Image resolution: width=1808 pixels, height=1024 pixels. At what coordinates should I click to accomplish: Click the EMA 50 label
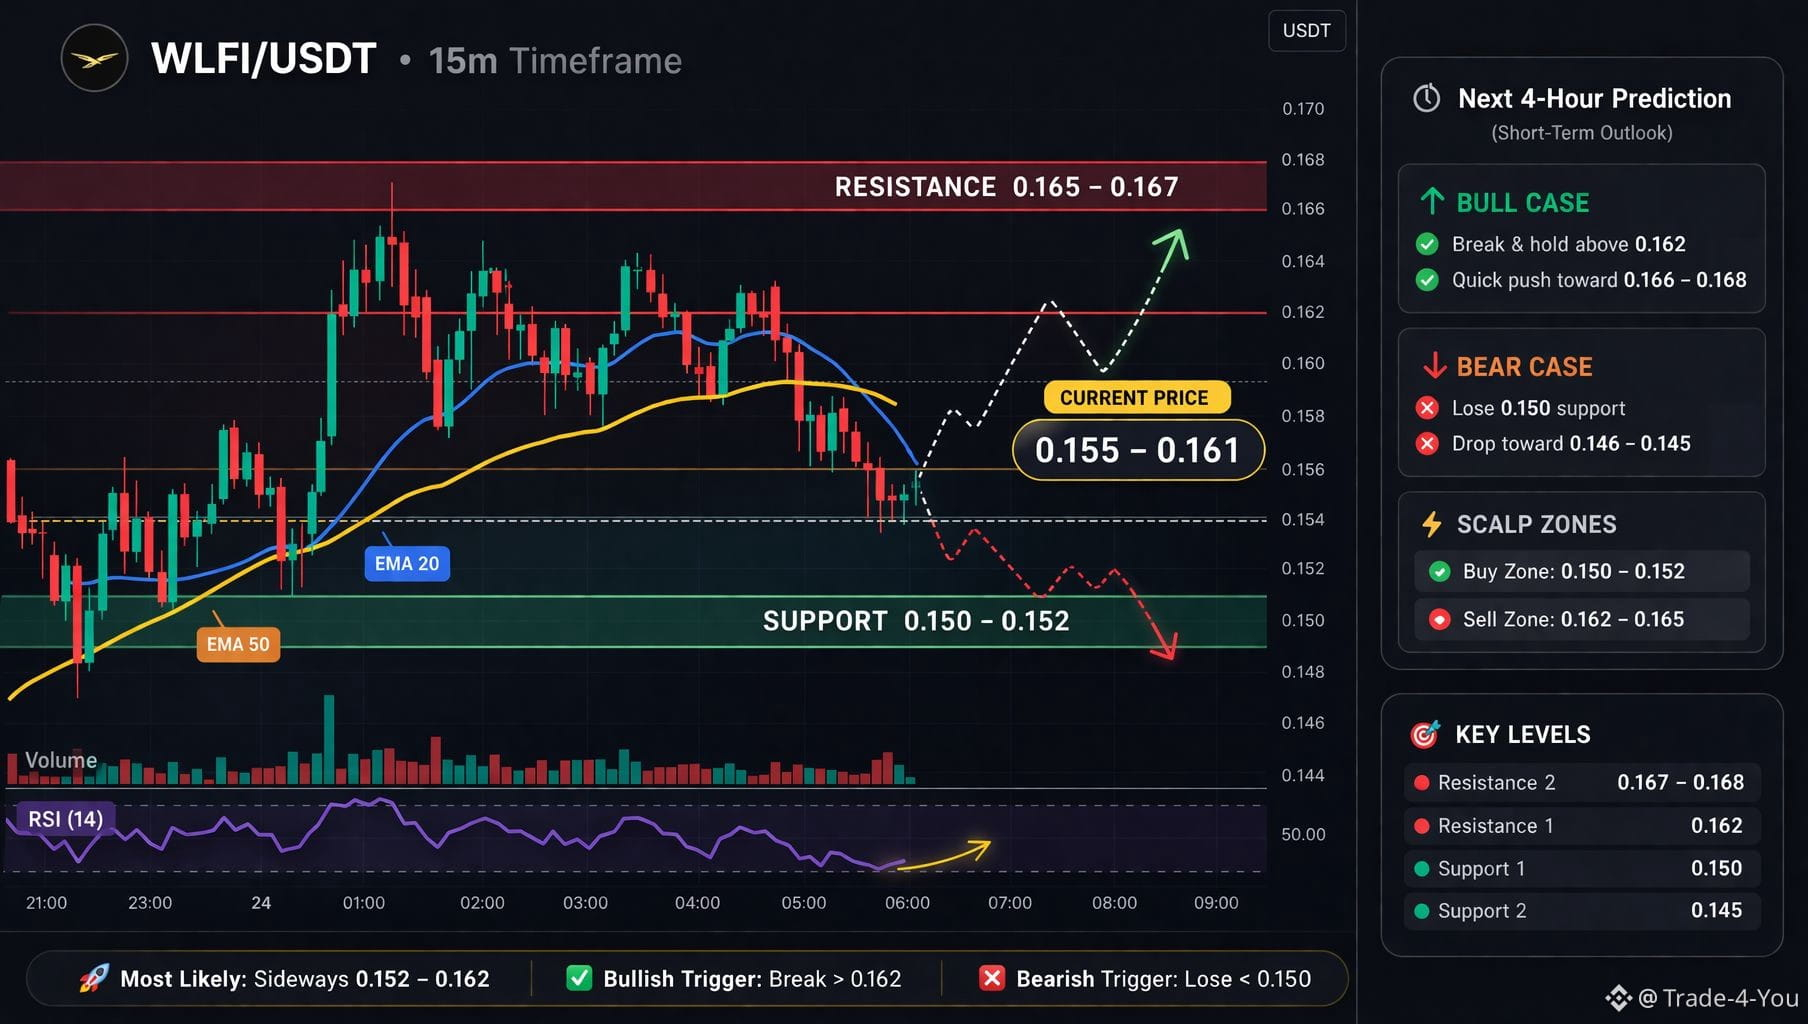(x=238, y=645)
